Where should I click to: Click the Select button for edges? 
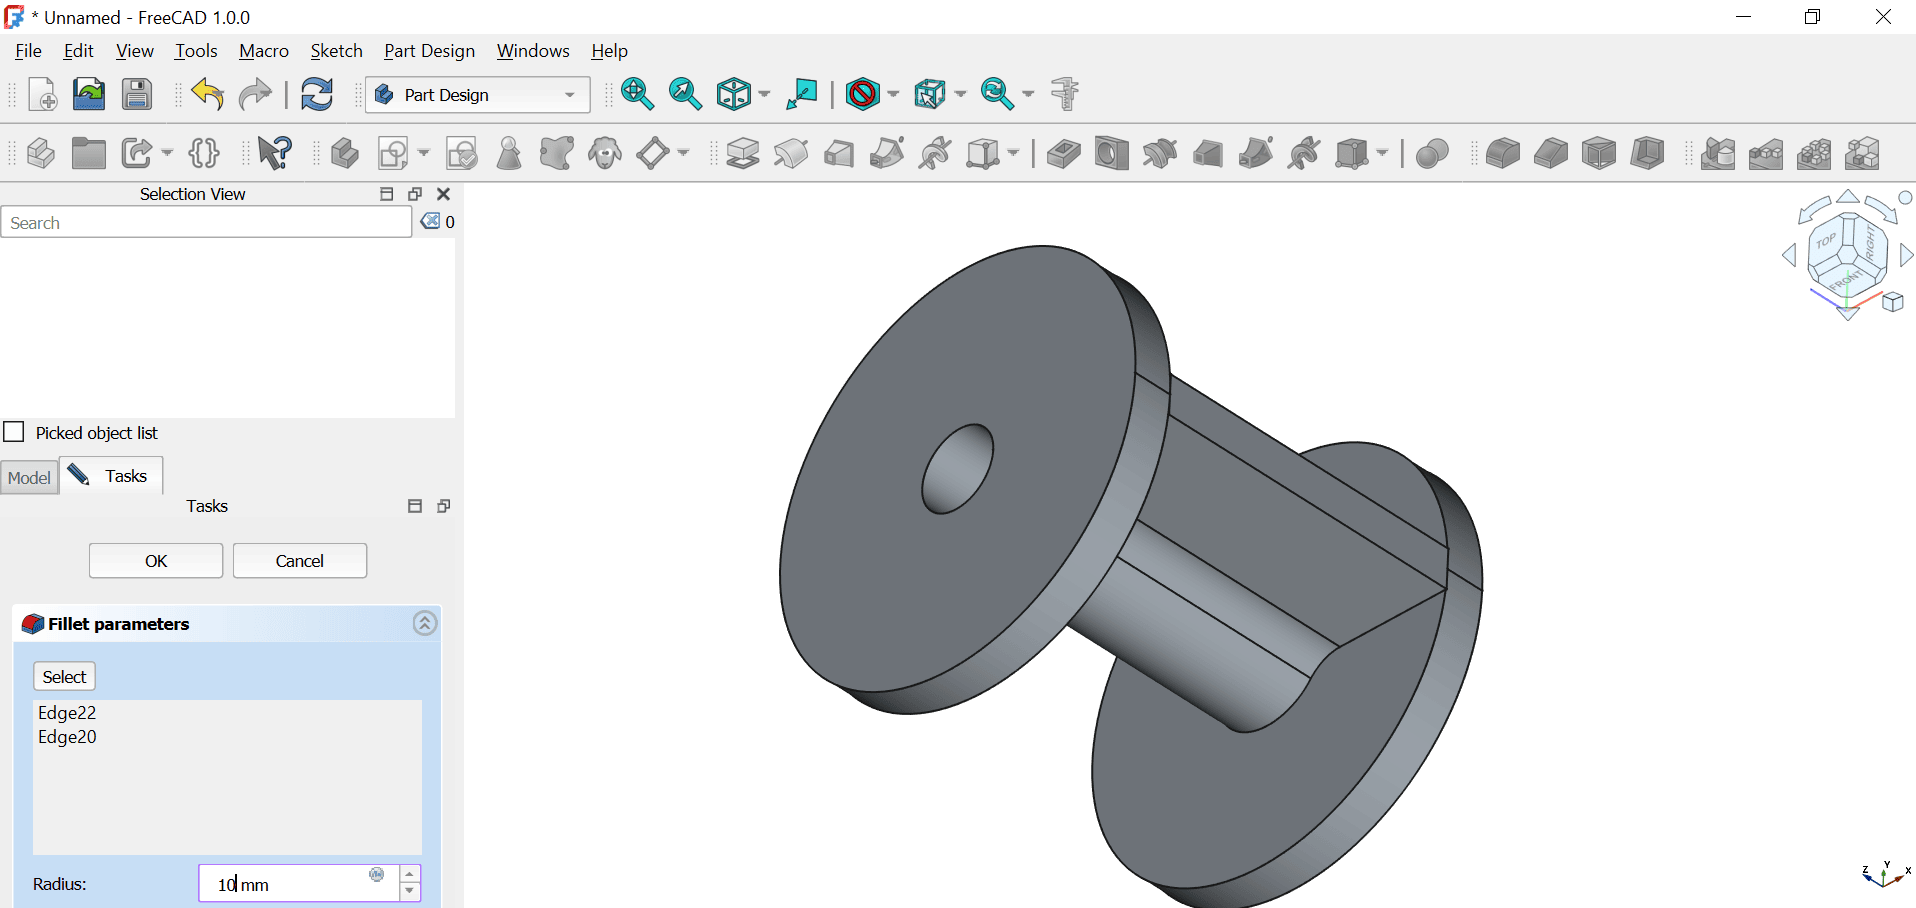64,677
